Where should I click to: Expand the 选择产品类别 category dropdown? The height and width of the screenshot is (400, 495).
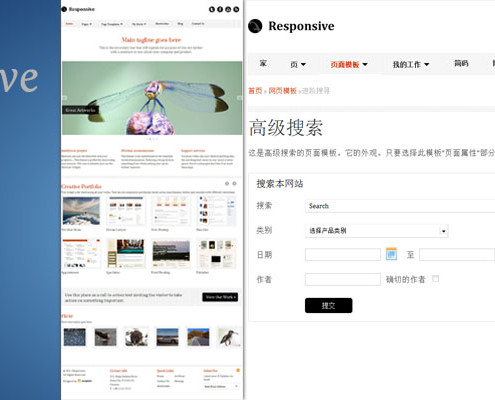coord(377,231)
